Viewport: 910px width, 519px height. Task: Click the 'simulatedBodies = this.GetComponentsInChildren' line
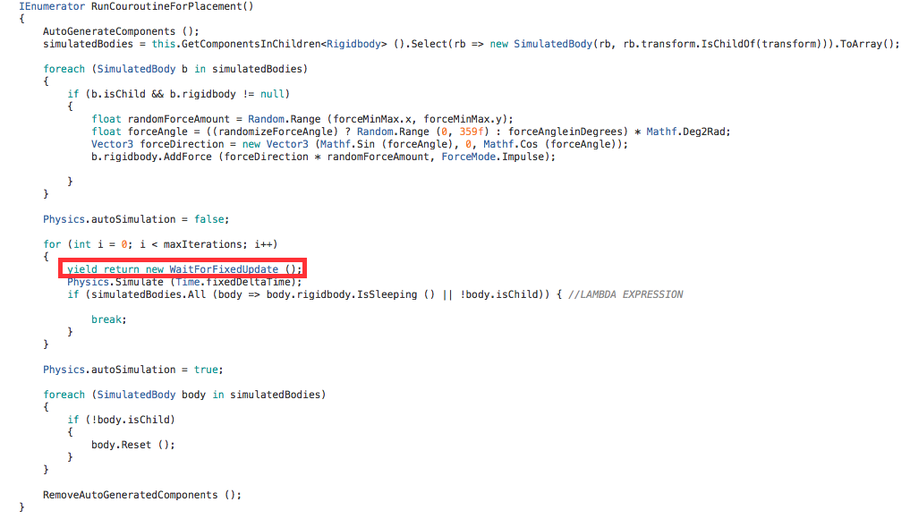(x=471, y=44)
